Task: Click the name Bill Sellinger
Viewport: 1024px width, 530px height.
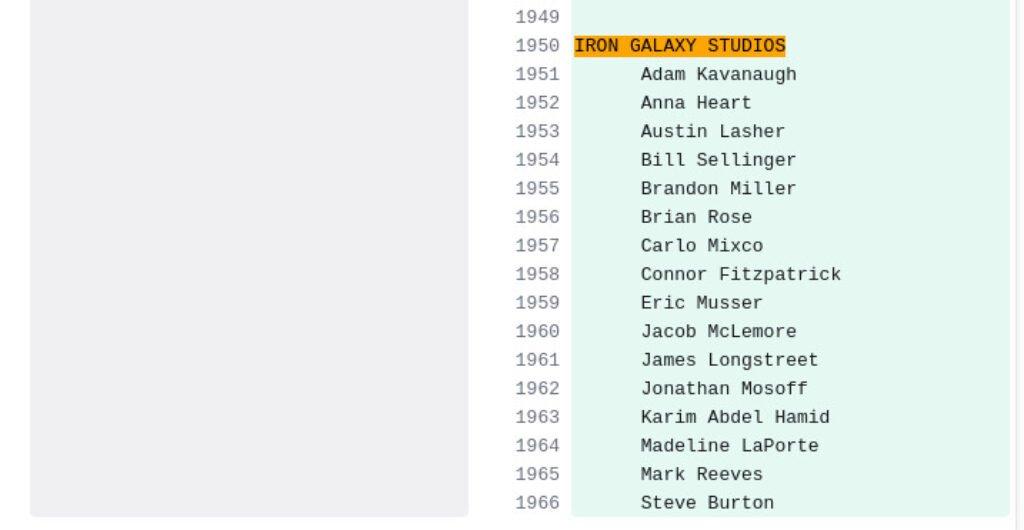Action: (x=718, y=160)
